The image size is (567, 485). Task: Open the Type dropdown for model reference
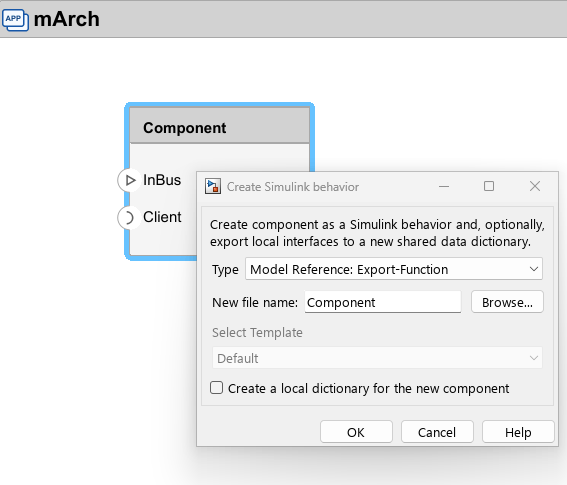pos(394,269)
